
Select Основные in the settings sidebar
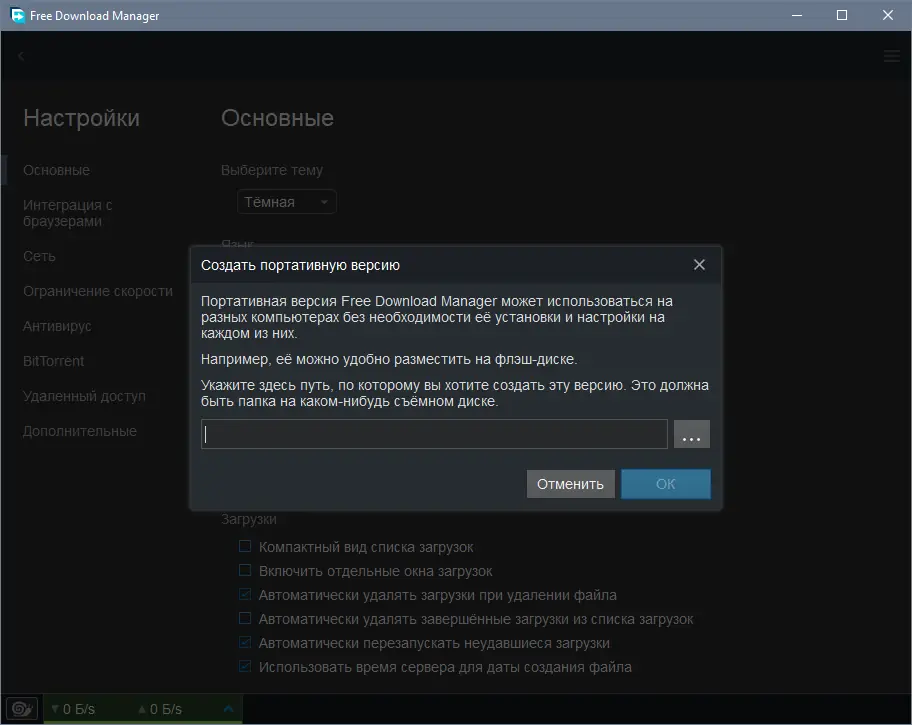point(56,170)
